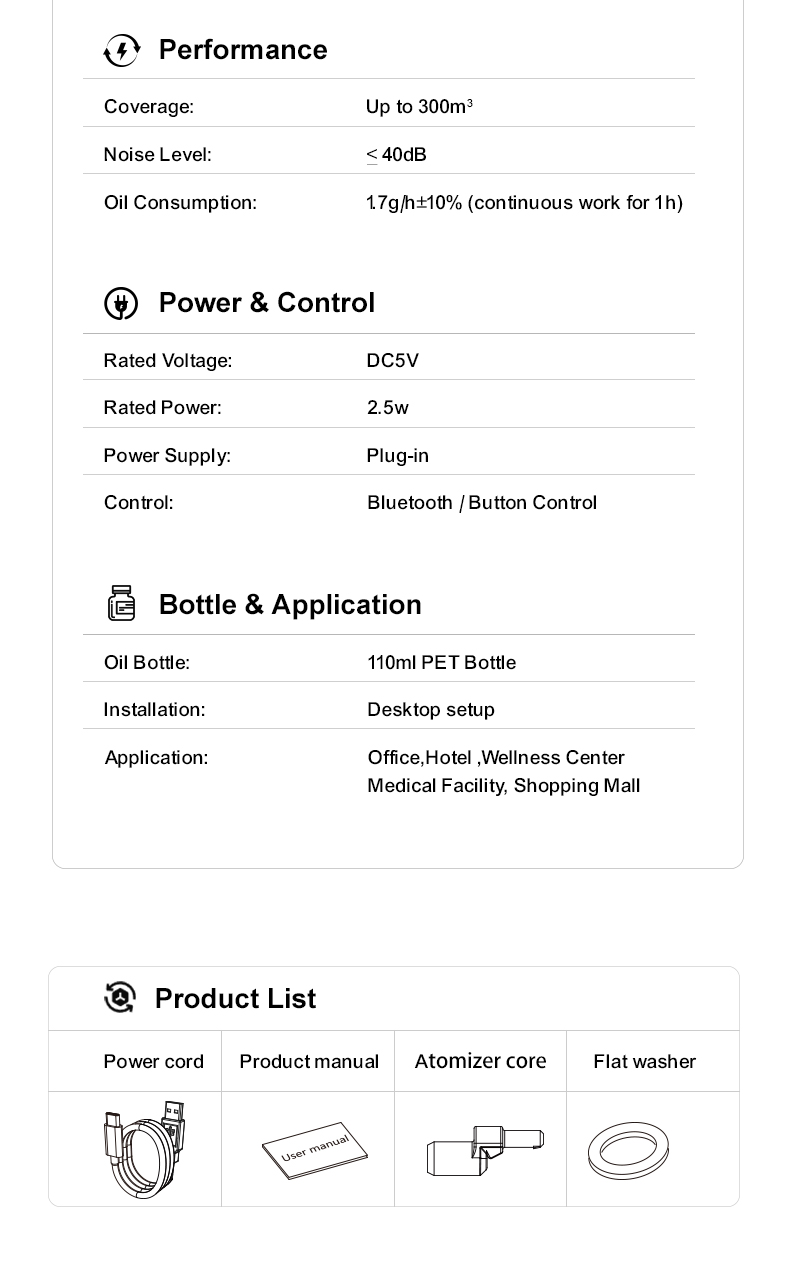The image size is (790, 1270).
Task: Select the user manual booklet image
Action: pyautogui.click(x=315, y=1150)
